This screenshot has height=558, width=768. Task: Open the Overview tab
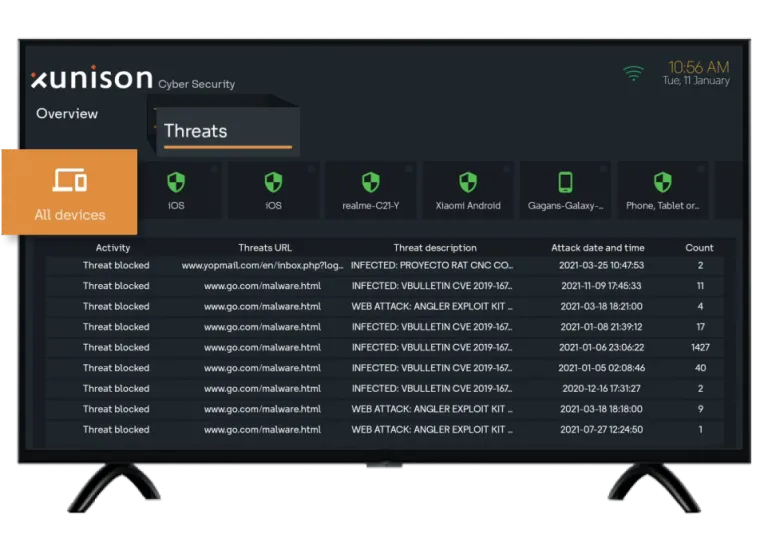67,114
